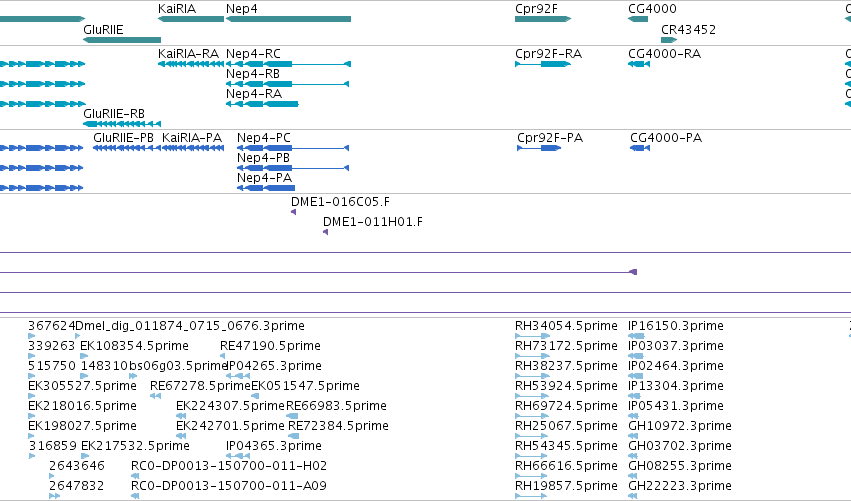The image size is (851, 501).
Task: Click the GH08255.3prime label
Action: pos(679,466)
